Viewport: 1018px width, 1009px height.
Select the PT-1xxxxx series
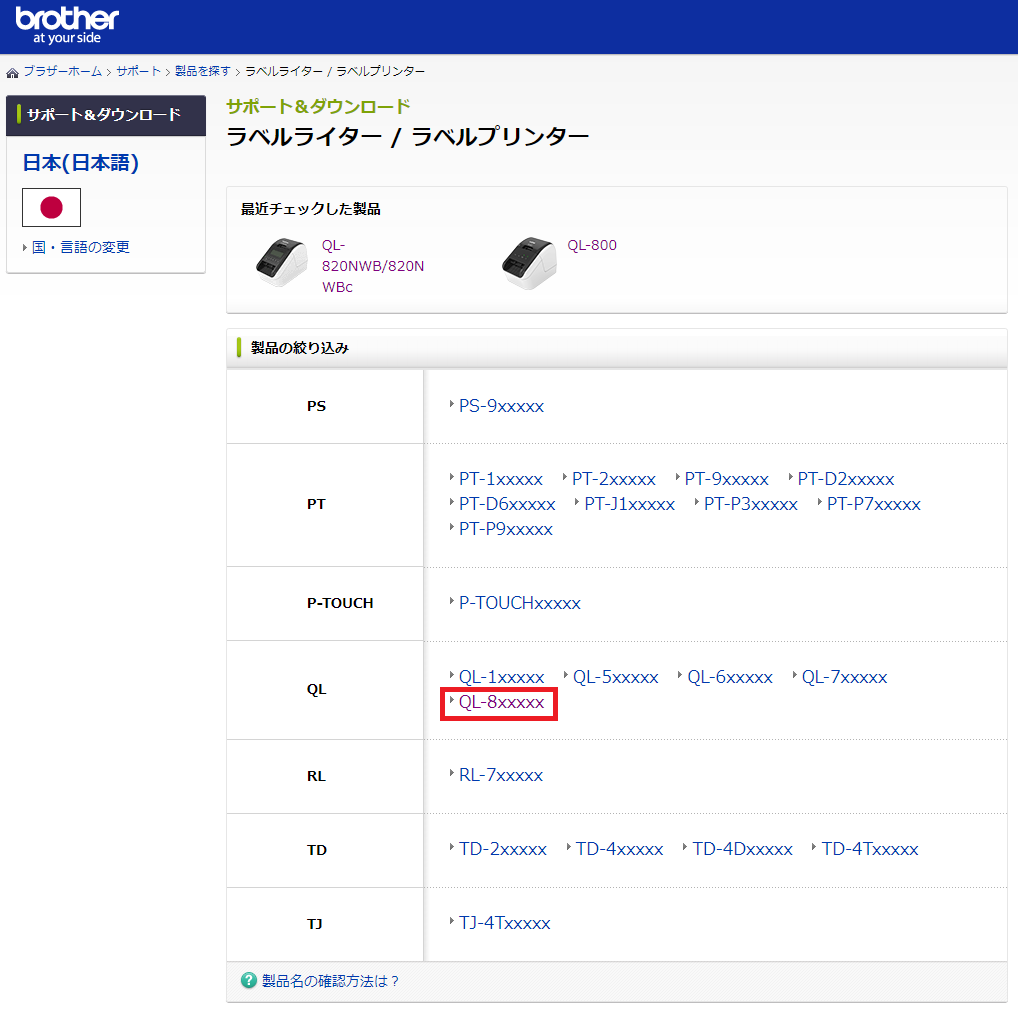501,479
